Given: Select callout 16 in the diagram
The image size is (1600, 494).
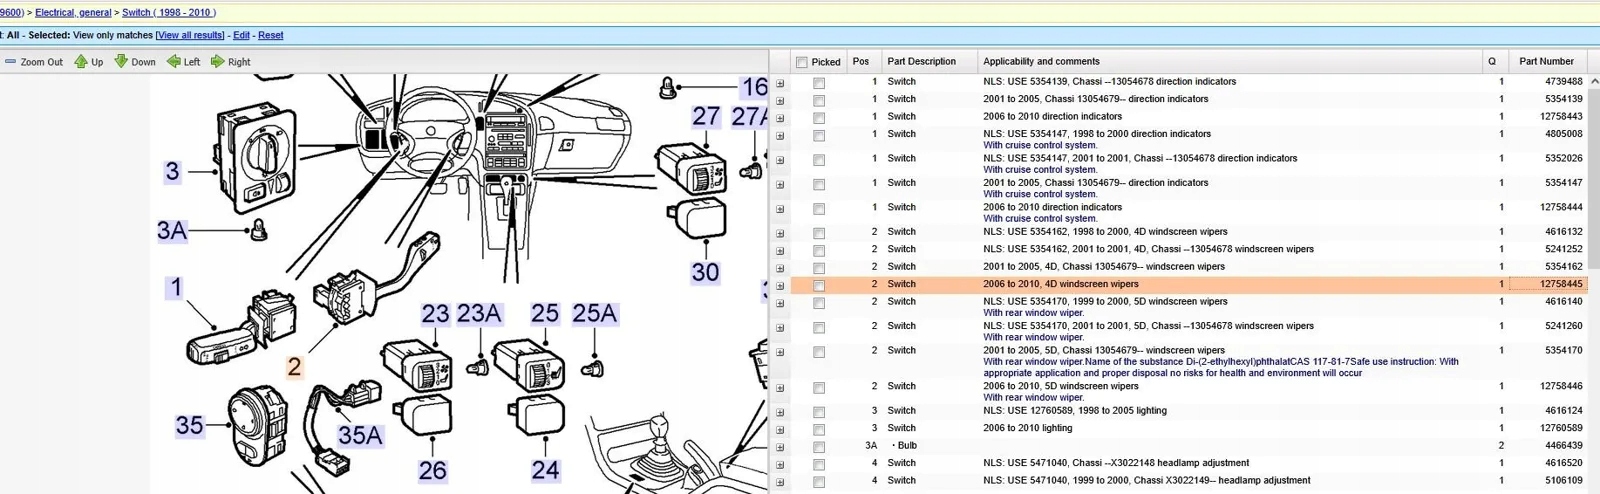Looking at the screenshot, I should [754, 87].
